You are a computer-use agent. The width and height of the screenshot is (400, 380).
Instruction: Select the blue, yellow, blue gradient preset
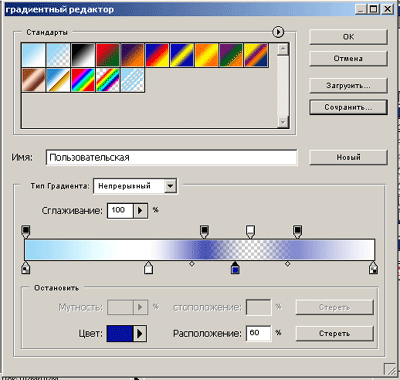click(182, 55)
